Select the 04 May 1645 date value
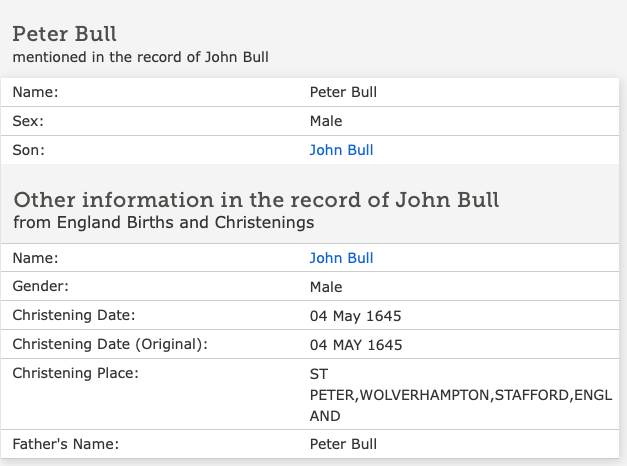 coord(355,316)
